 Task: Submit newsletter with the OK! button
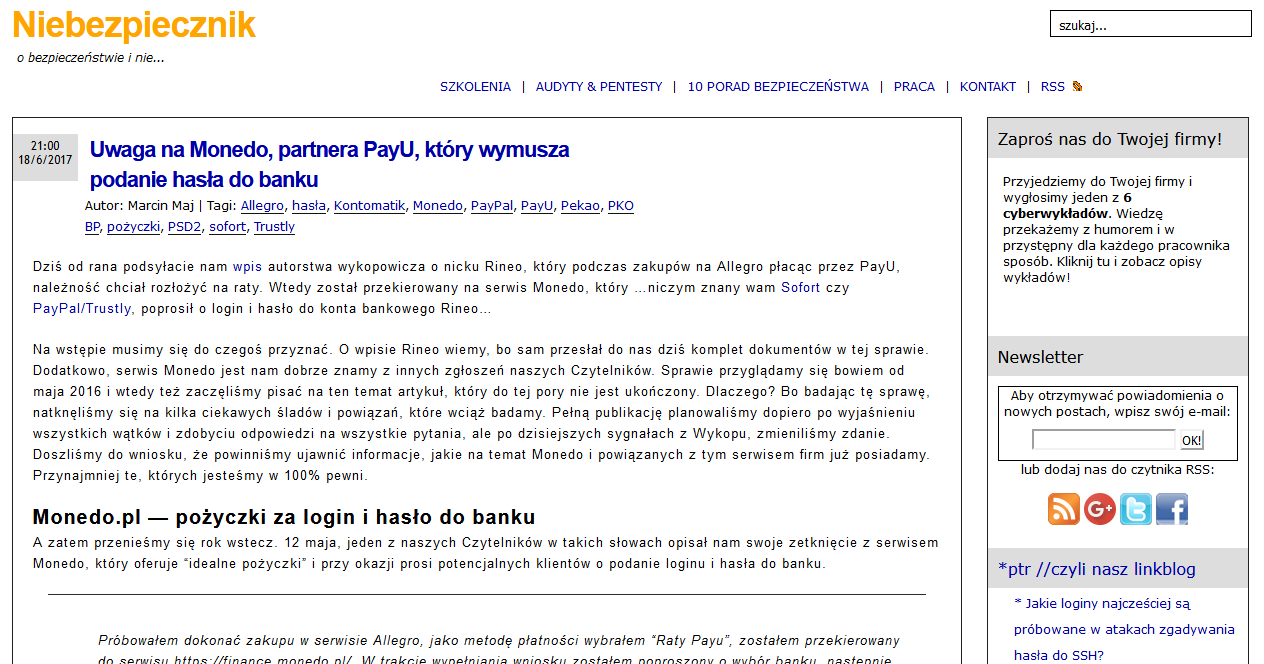click(x=1191, y=440)
